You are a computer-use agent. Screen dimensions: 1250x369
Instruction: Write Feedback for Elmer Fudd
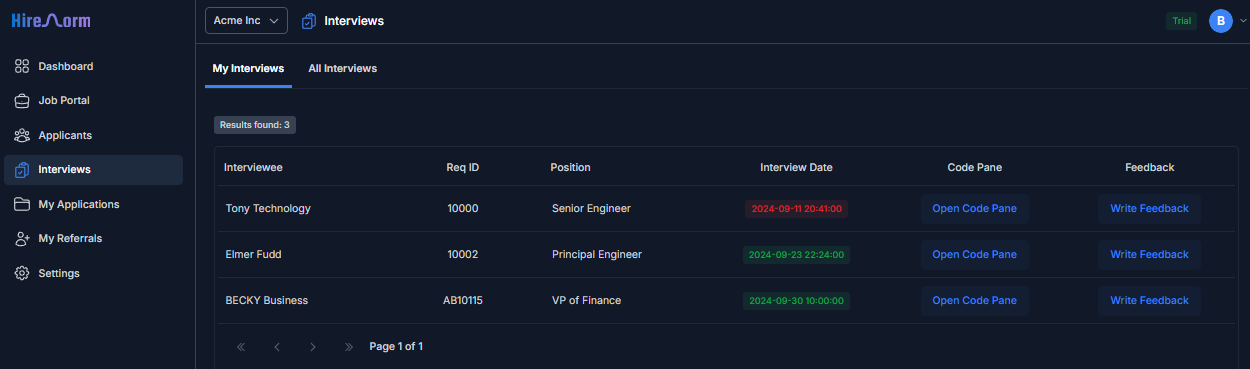tap(1149, 255)
